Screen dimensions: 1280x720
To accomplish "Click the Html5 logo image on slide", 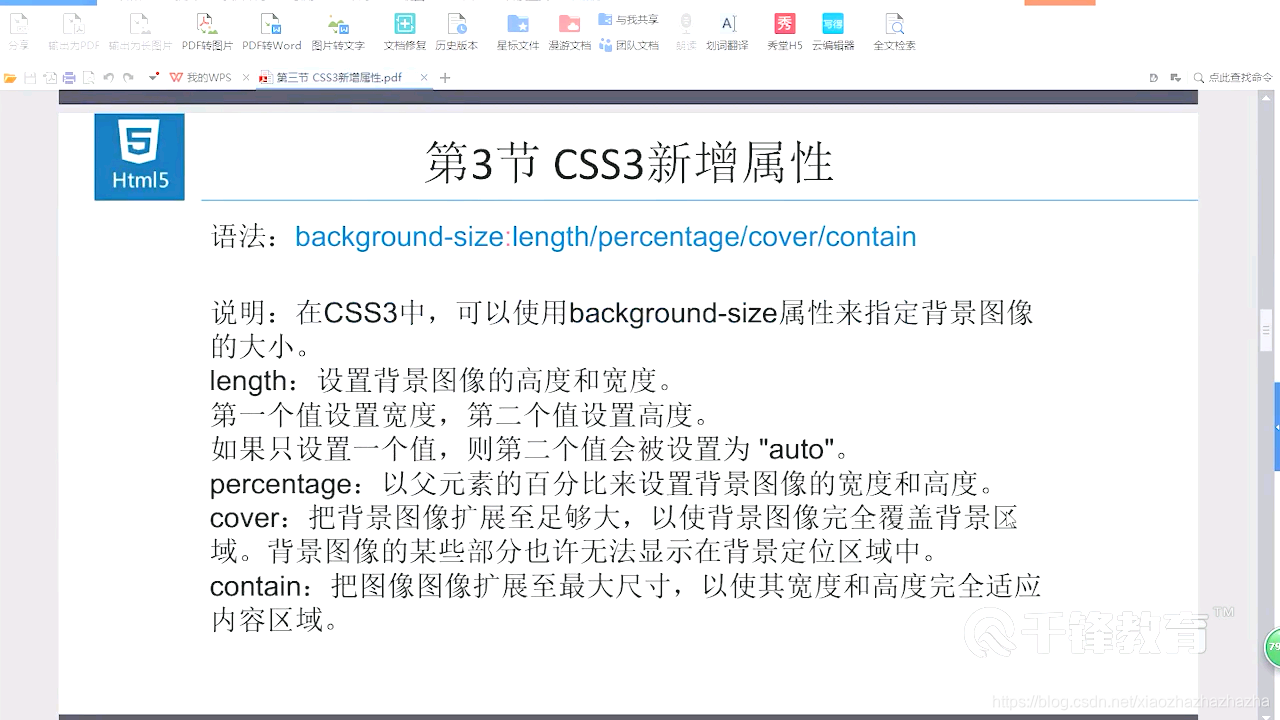I will (x=140, y=157).
